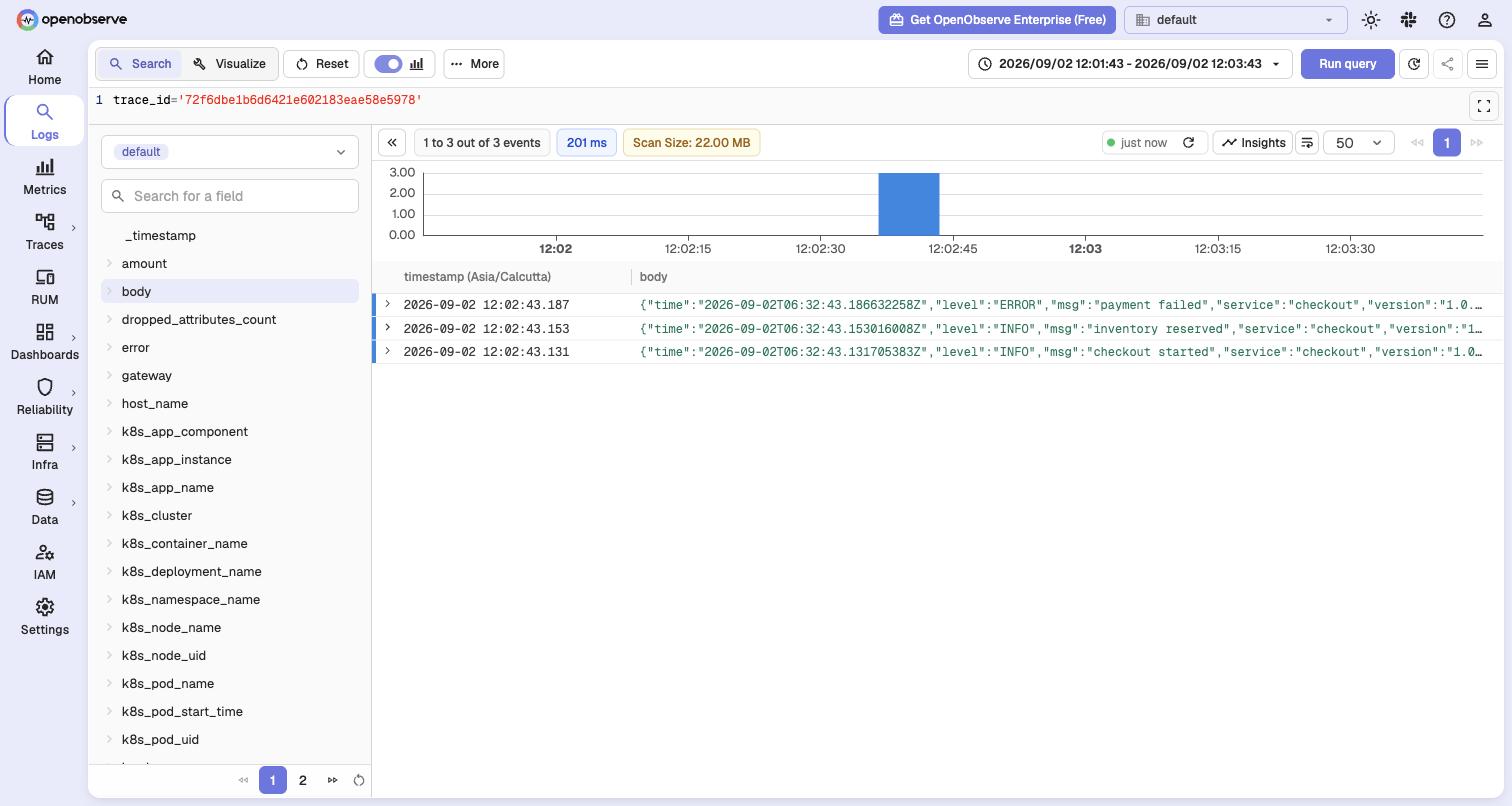Viewport: 1512px width, 806px height.
Task: Click the body column header
Action: point(653,277)
